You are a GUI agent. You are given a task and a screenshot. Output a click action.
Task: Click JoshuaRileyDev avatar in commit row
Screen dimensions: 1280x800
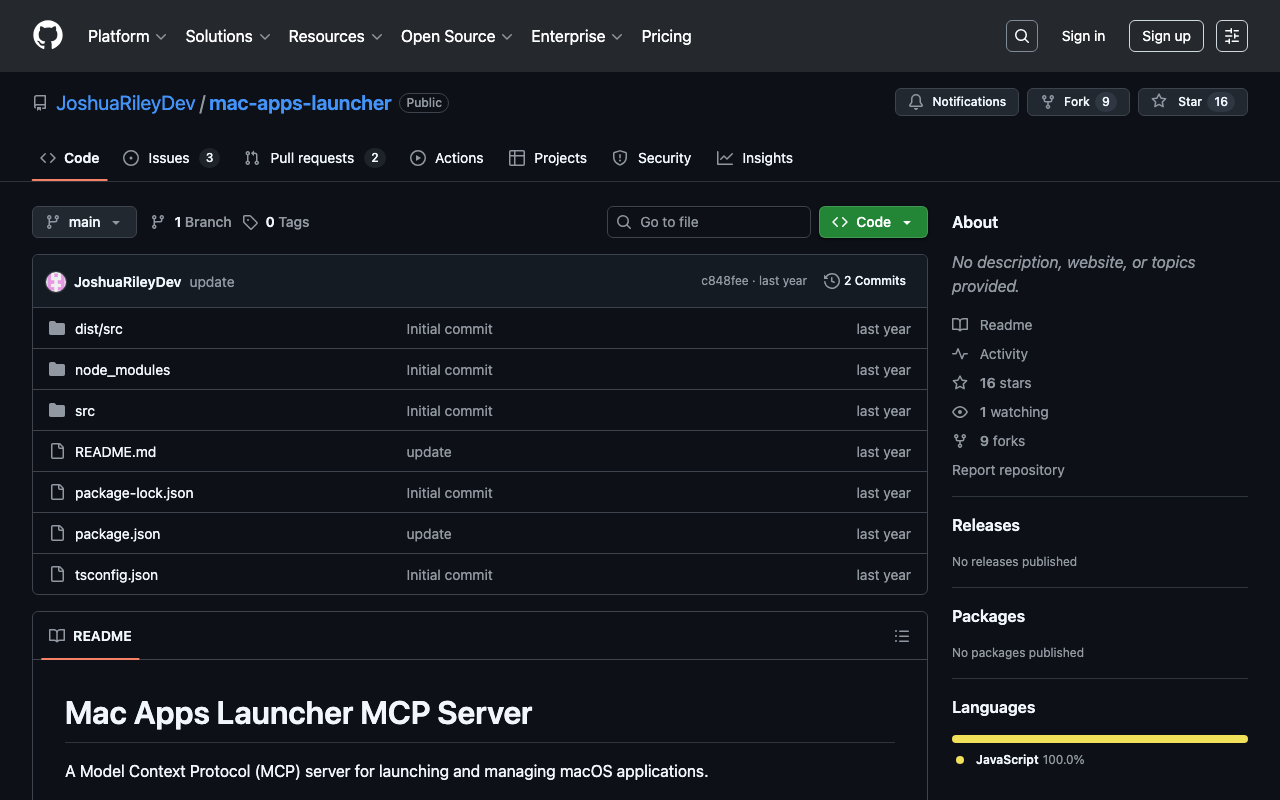pos(56,282)
